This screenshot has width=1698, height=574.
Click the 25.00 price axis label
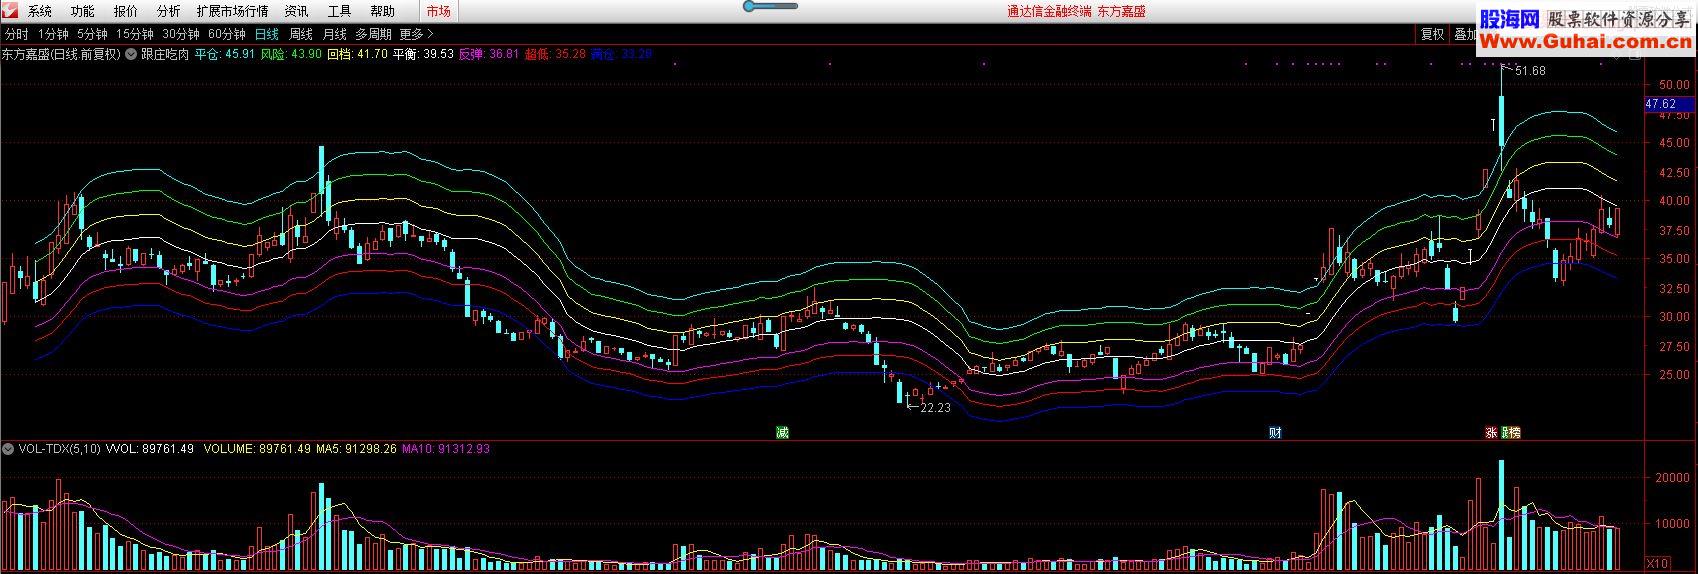coord(1674,374)
